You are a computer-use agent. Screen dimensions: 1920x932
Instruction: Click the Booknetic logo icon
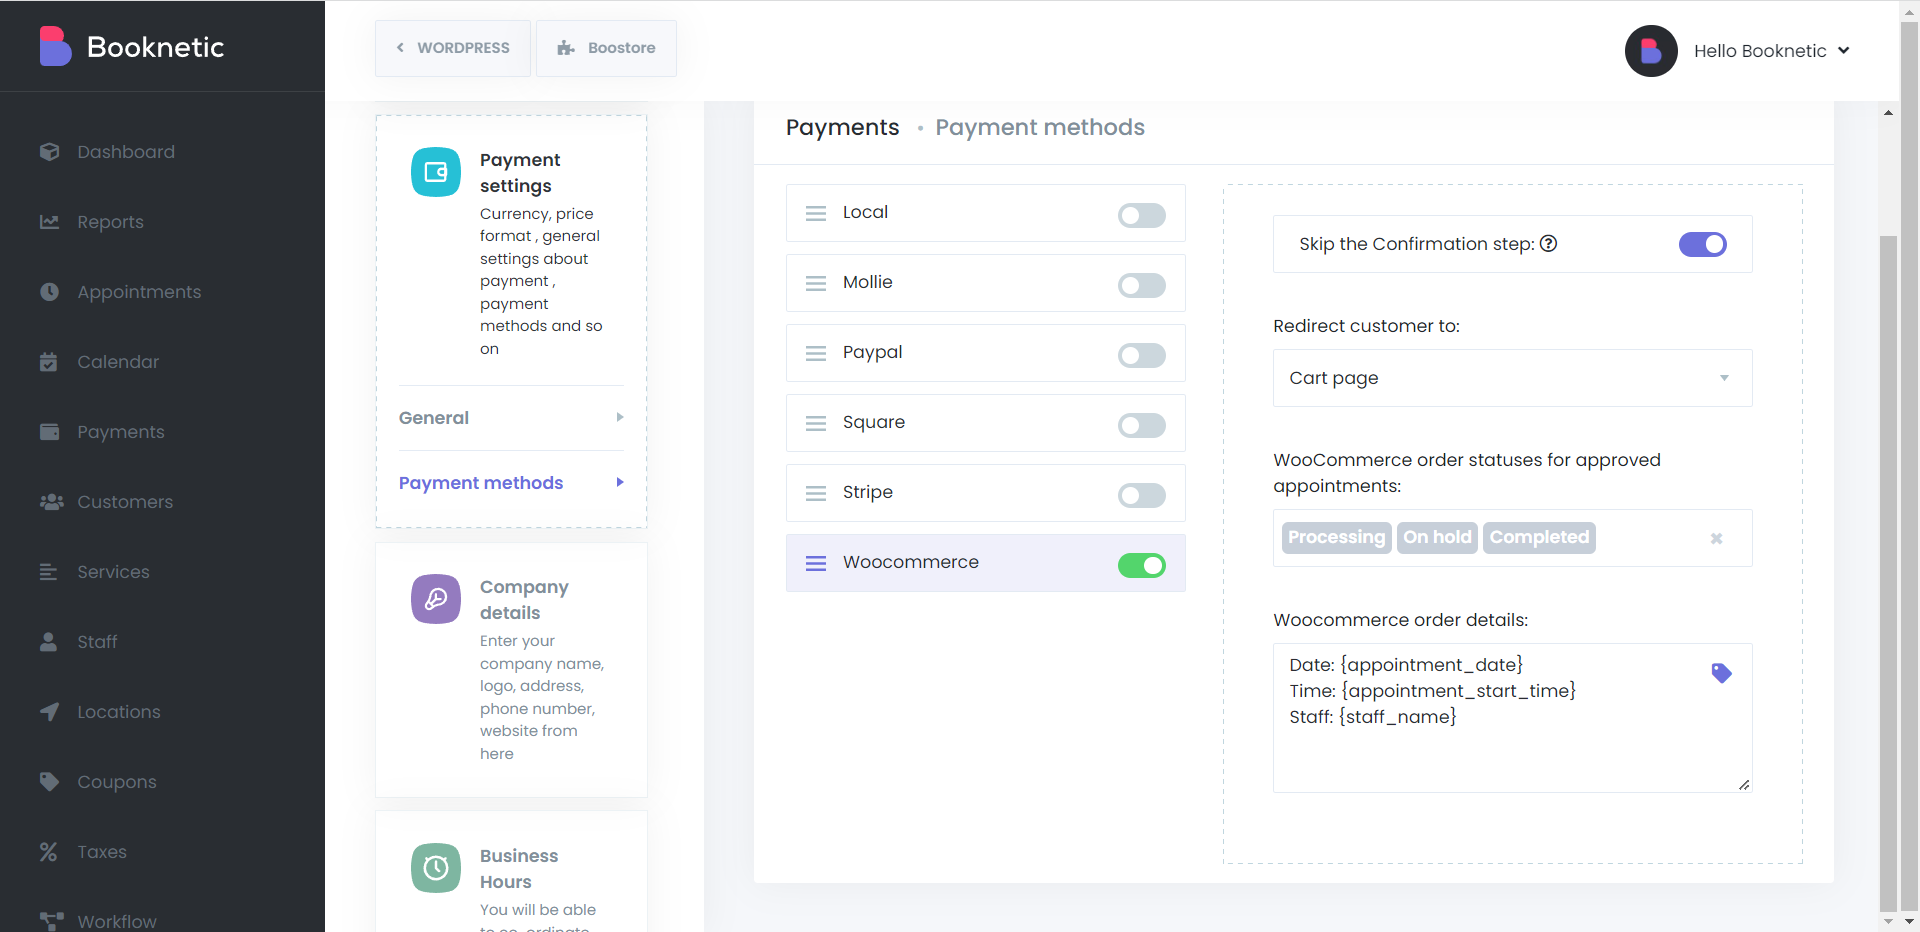click(x=55, y=46)
